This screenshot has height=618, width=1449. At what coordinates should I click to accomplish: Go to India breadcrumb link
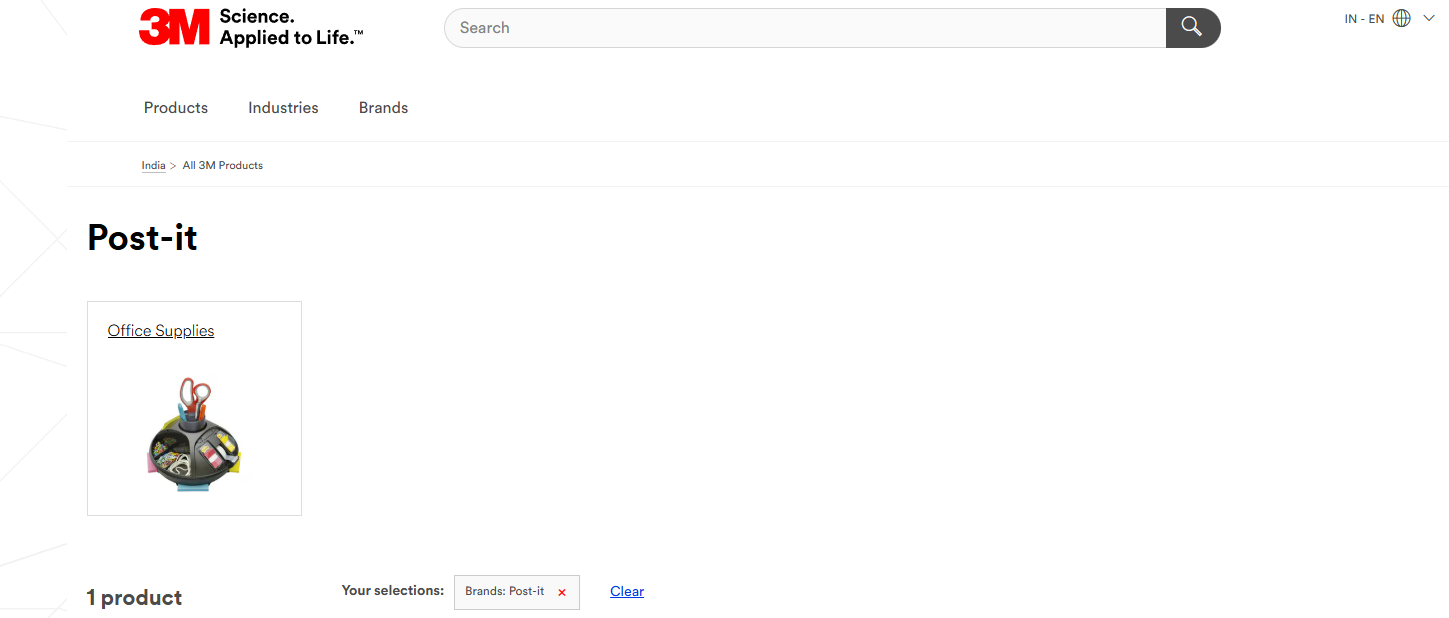point(153,165)
